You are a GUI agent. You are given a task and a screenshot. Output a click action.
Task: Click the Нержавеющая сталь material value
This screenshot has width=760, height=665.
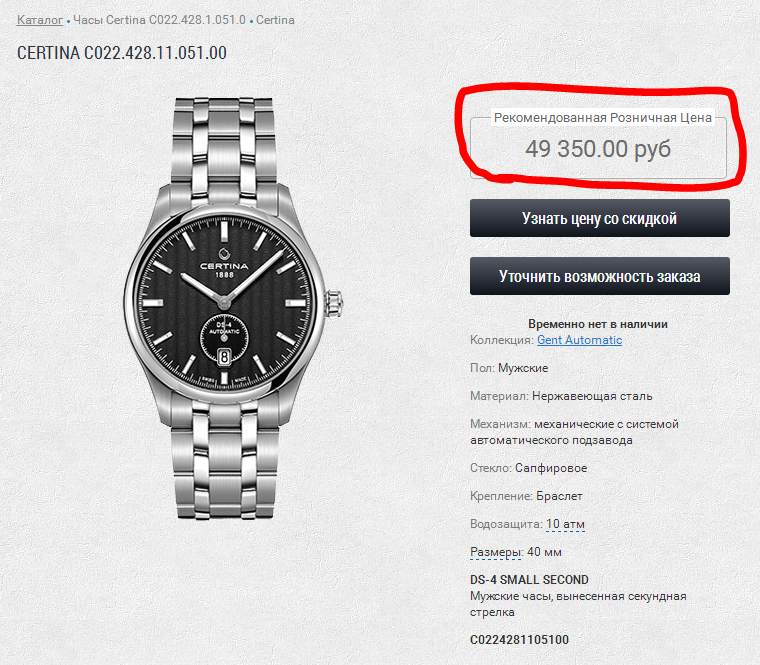click(592, 396)
